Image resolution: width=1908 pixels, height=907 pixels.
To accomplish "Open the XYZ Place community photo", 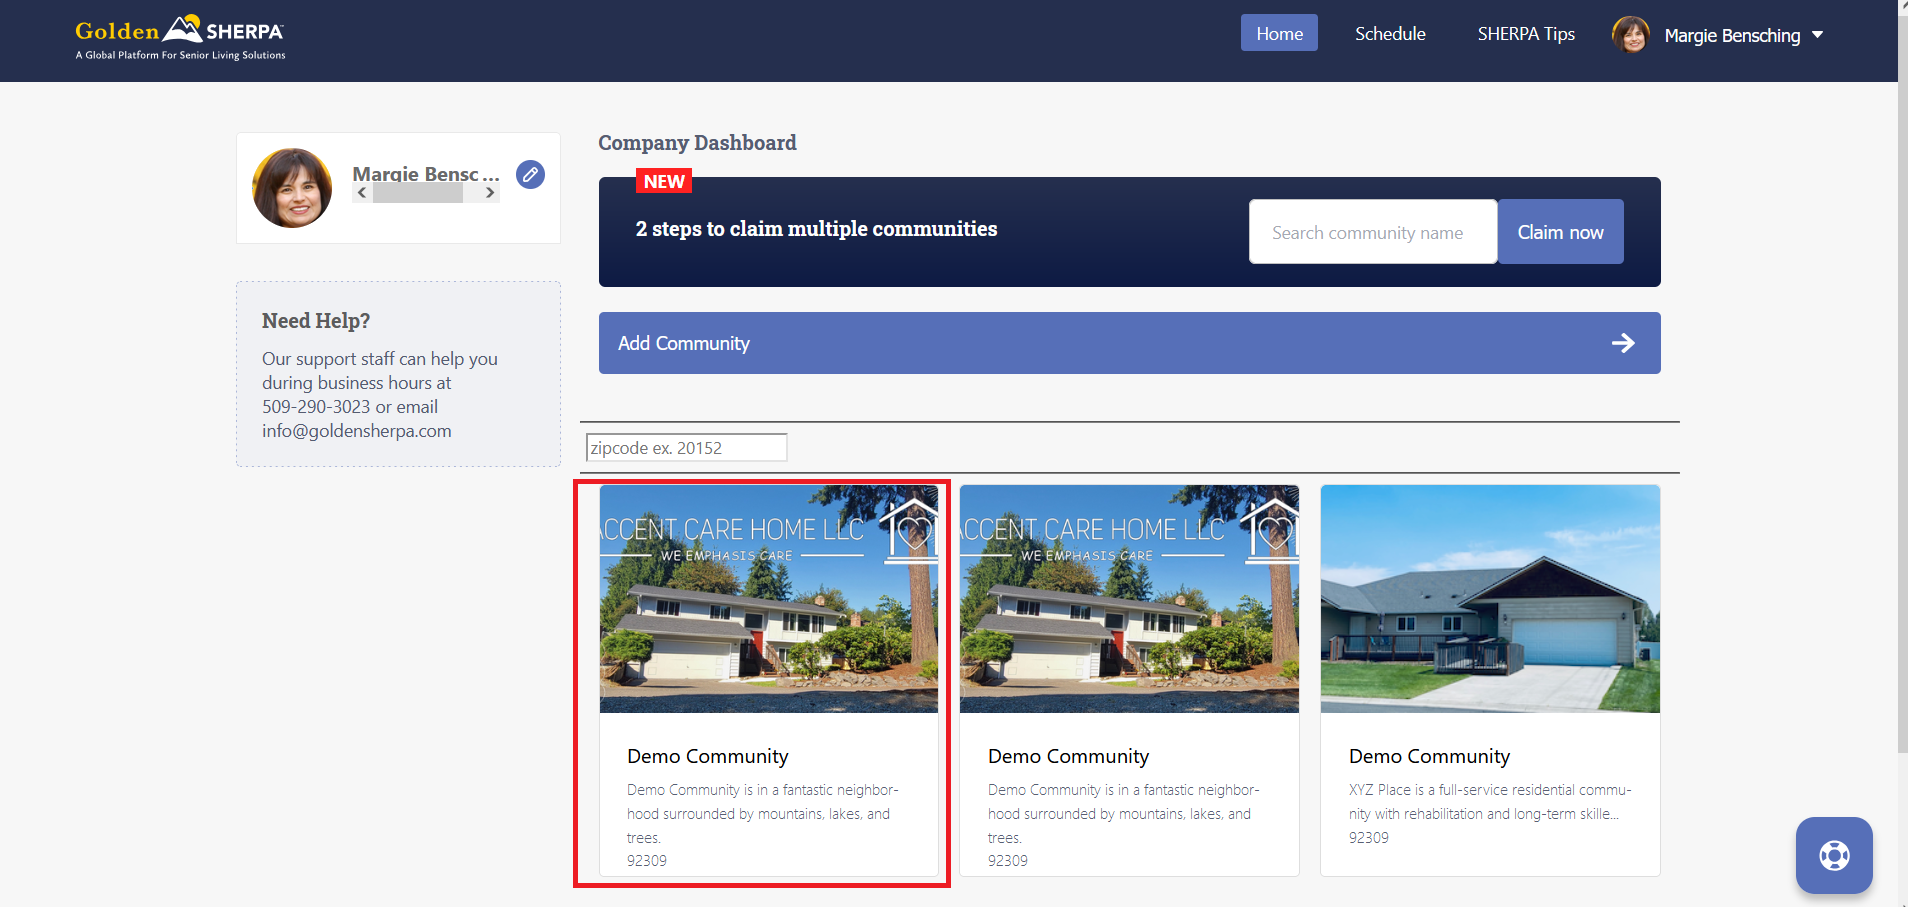I will pyautogui.click(x=1490, y=599).
